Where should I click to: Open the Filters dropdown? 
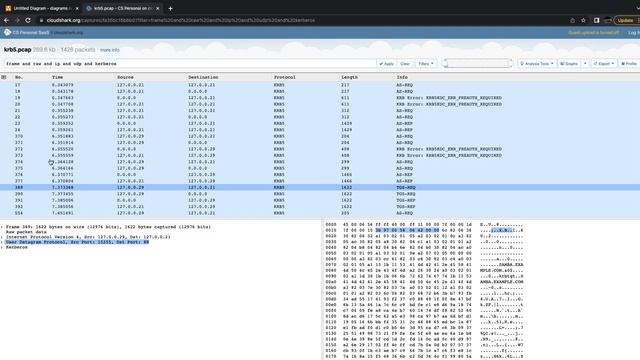pyautogui.click(x=426, y=64)
